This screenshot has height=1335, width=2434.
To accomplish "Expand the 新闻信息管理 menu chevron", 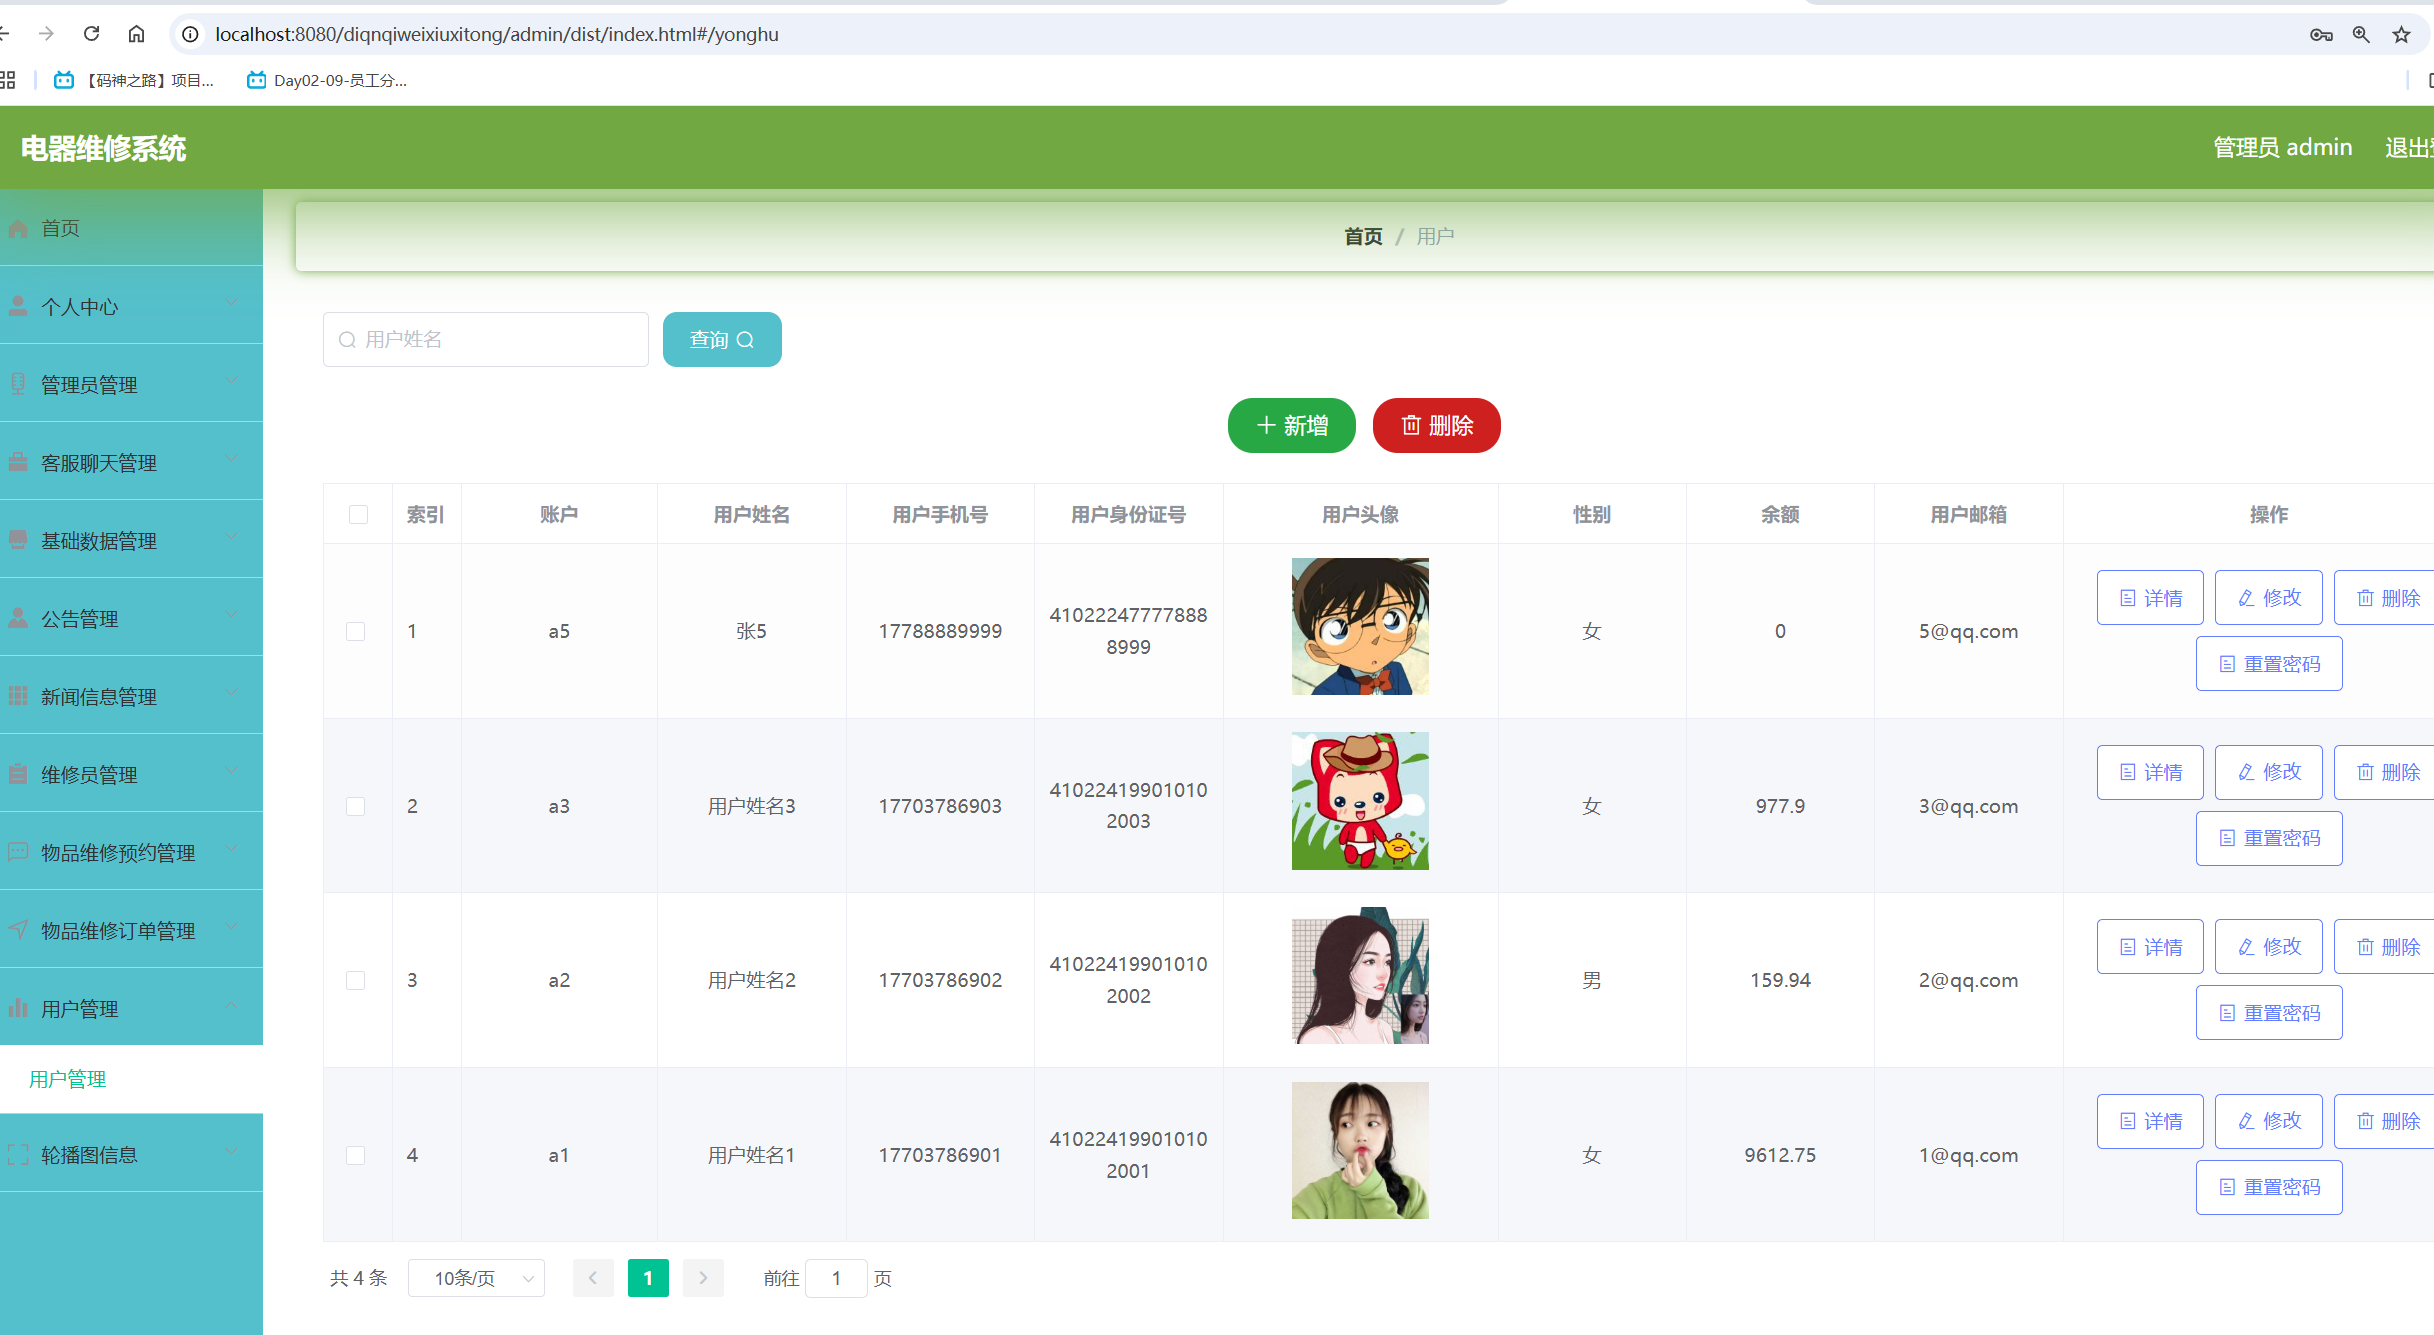I will pos(232,692).
